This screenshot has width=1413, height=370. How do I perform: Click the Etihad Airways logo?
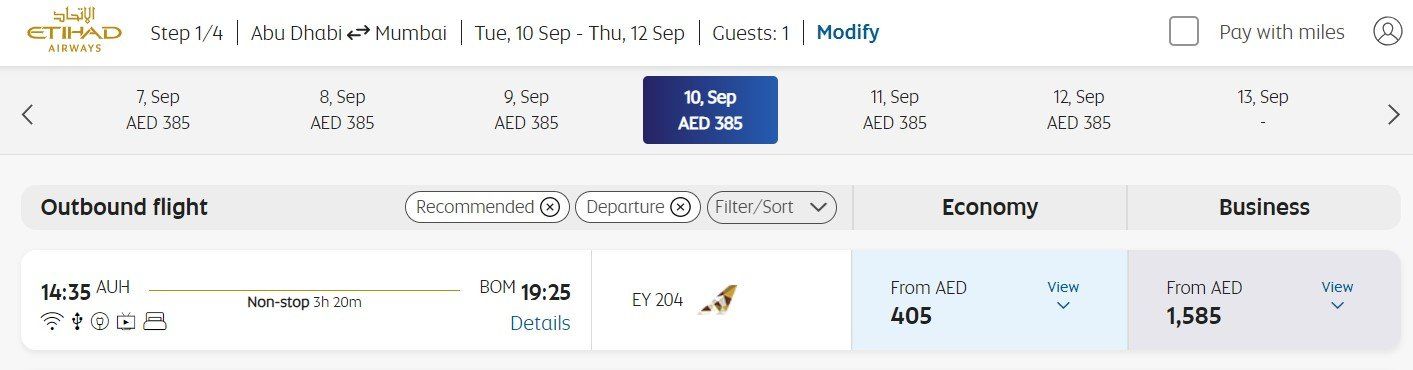[x=74, y=30]
